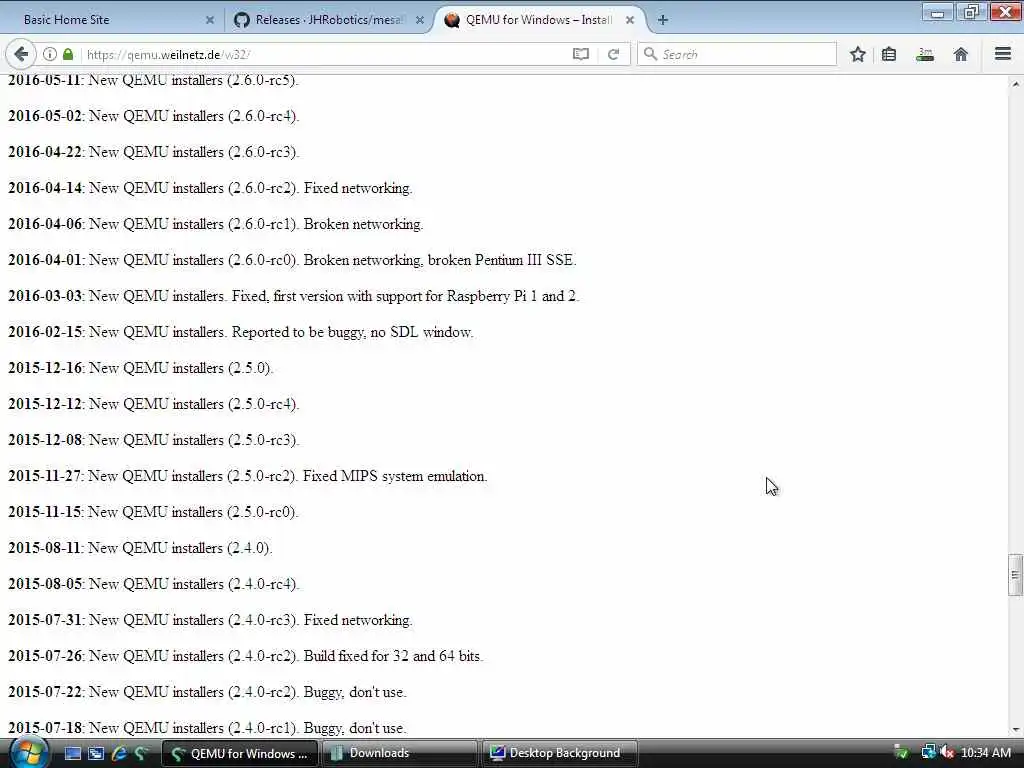Open Desktop Background taskbar window

point(560,753)
